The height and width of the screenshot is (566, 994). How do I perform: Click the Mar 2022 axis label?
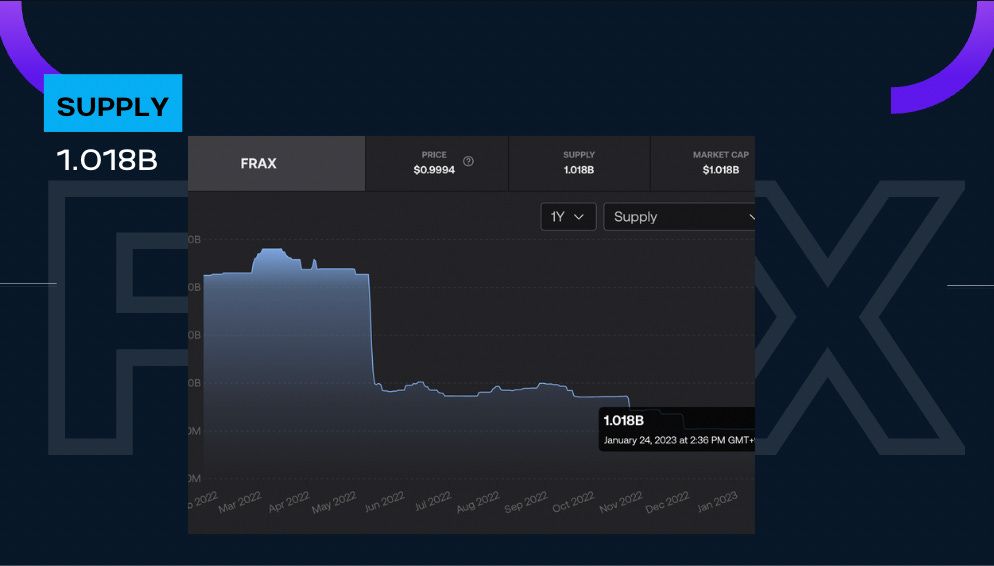(240, 502)
